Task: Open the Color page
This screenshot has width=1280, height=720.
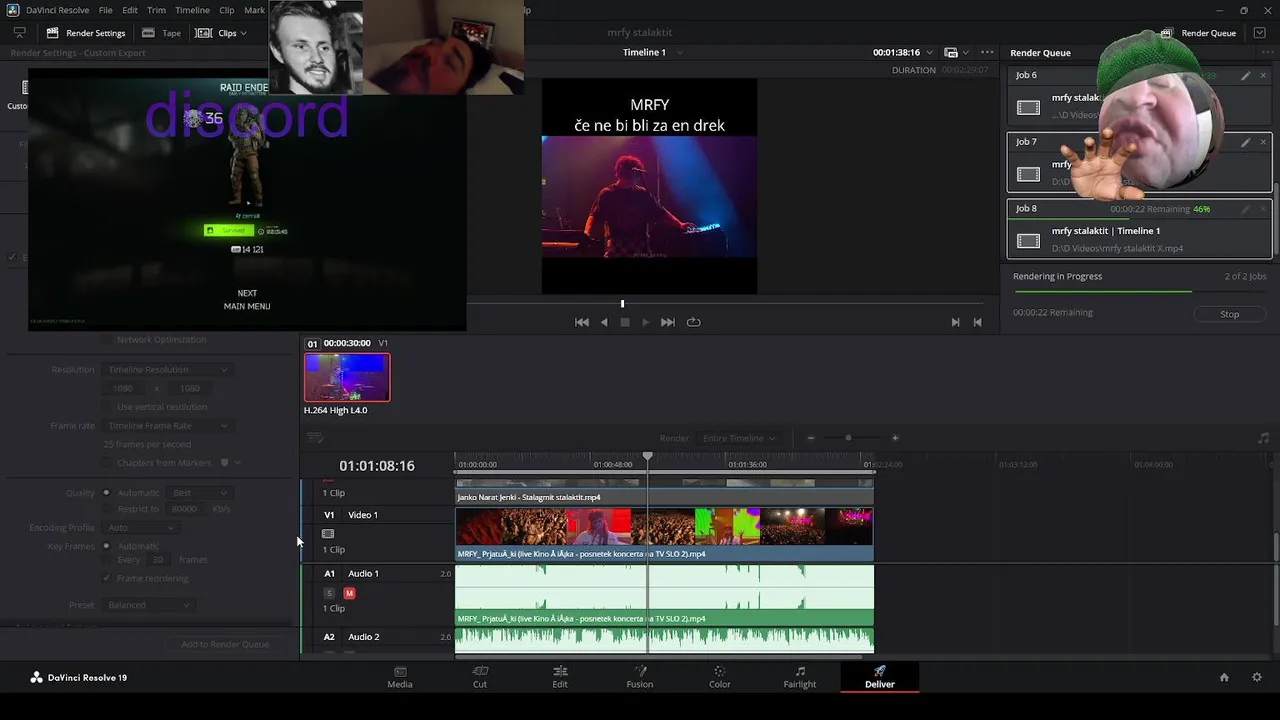Action: (x=720, y=677)
